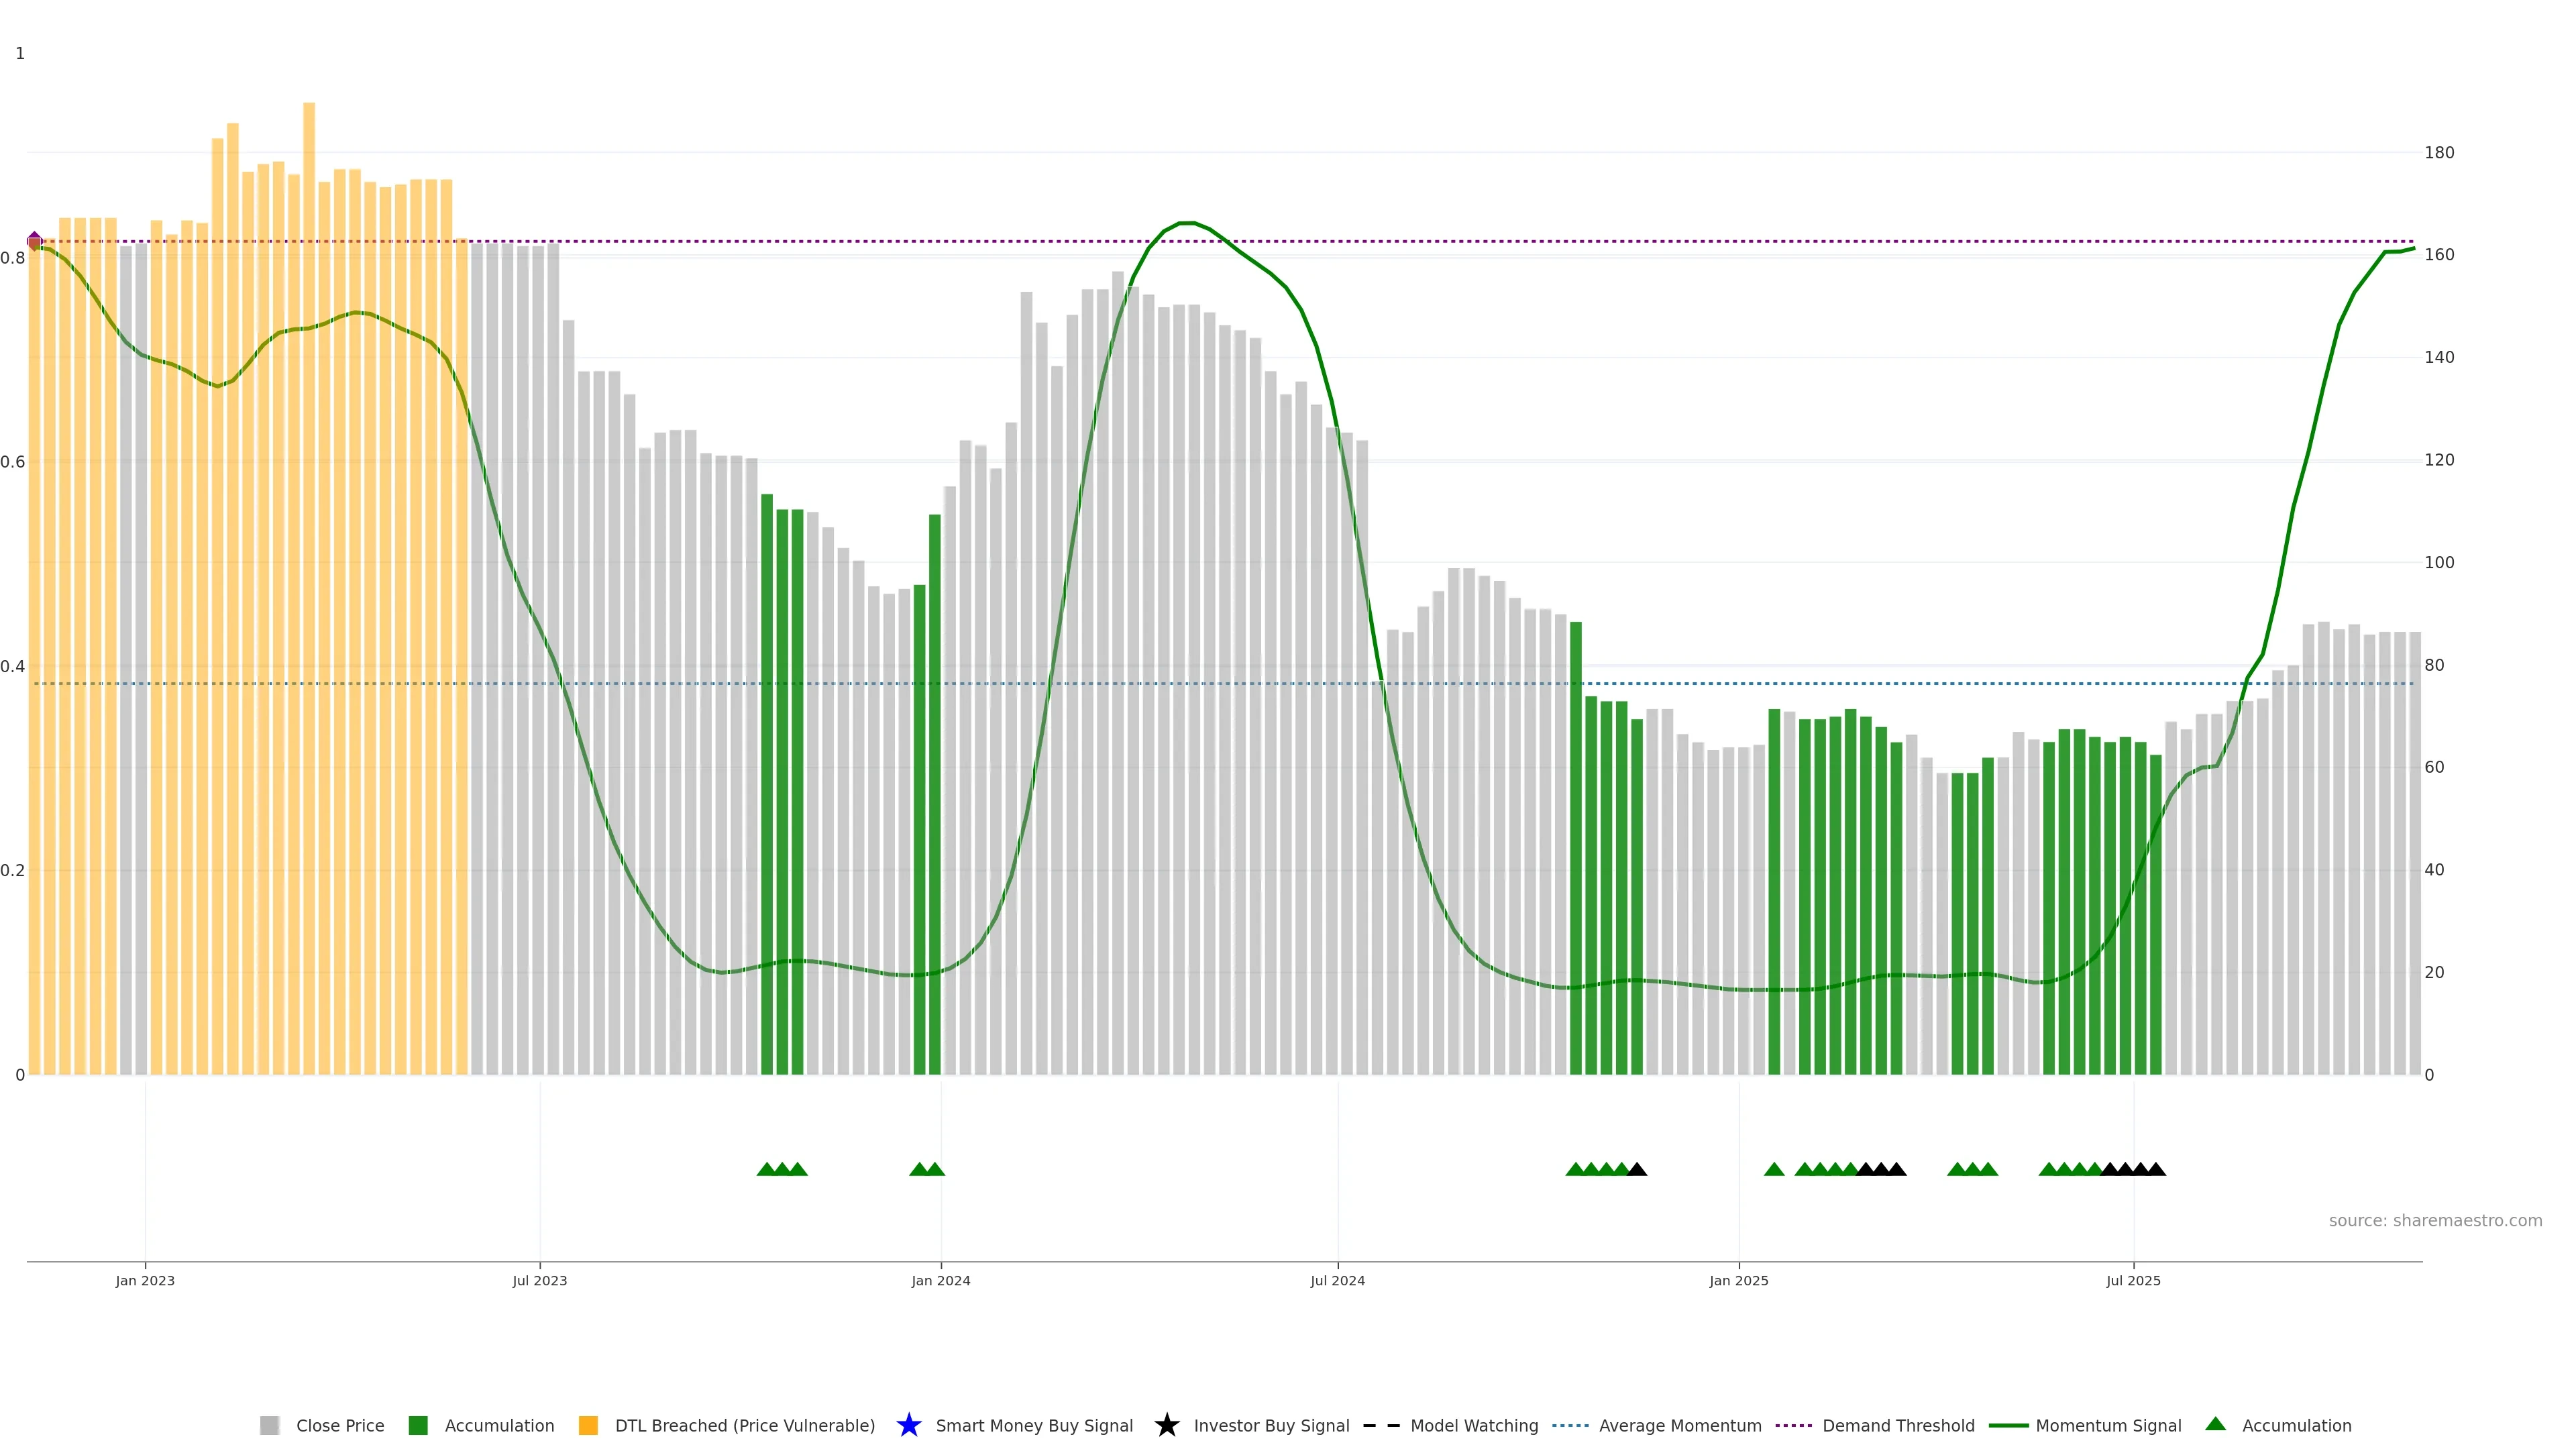Click the Jul 2023 axis label
This screenshot has height=1449, width=2576.
coord(540,1280)
